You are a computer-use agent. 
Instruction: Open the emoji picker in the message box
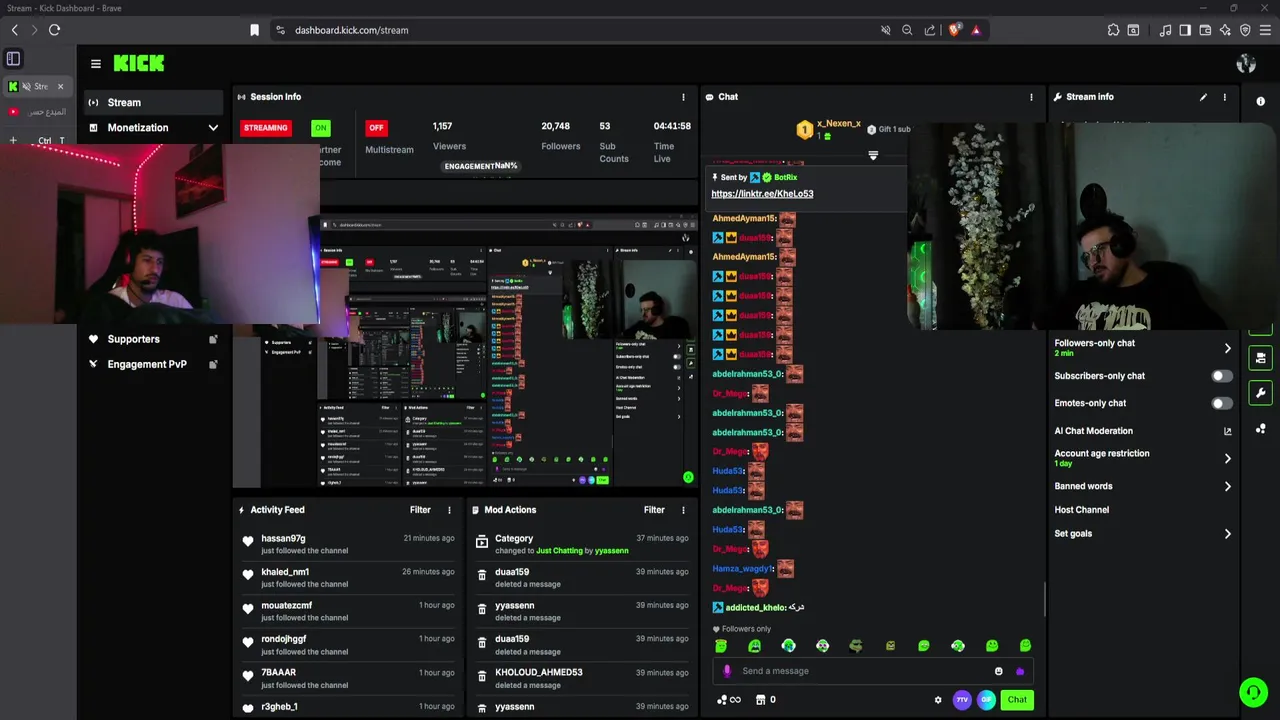pyautogui.click(x=998, y=671)
